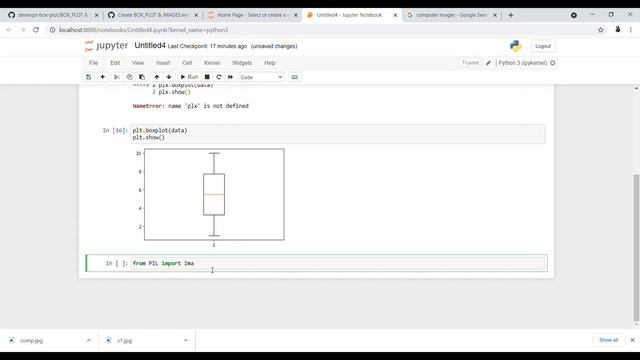Paste cells below icon
640x360 pixels.
click(x=142, y=77)
